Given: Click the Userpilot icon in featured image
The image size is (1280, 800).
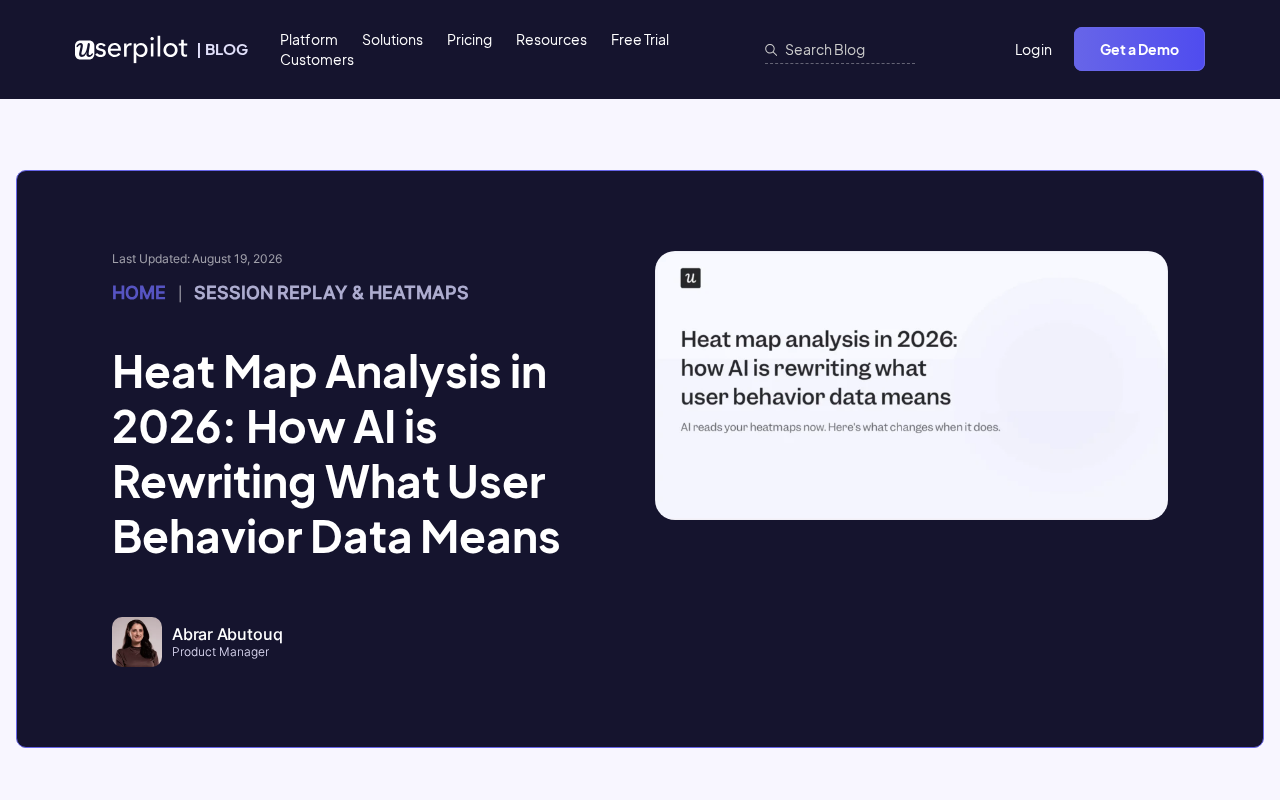Looking at the screenshot, I should pos(690,278).
